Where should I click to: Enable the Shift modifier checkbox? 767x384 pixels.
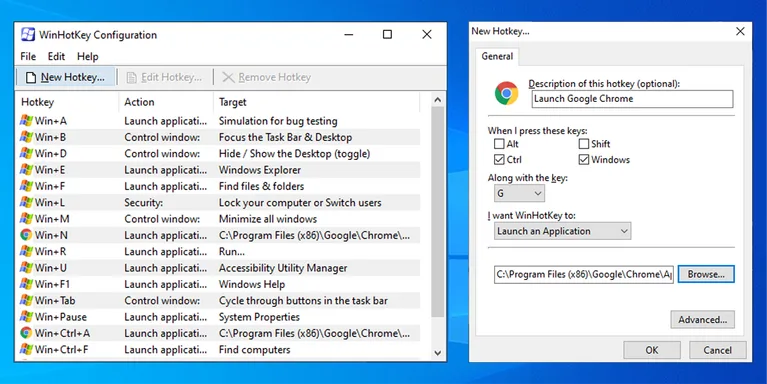pos(584,144)
